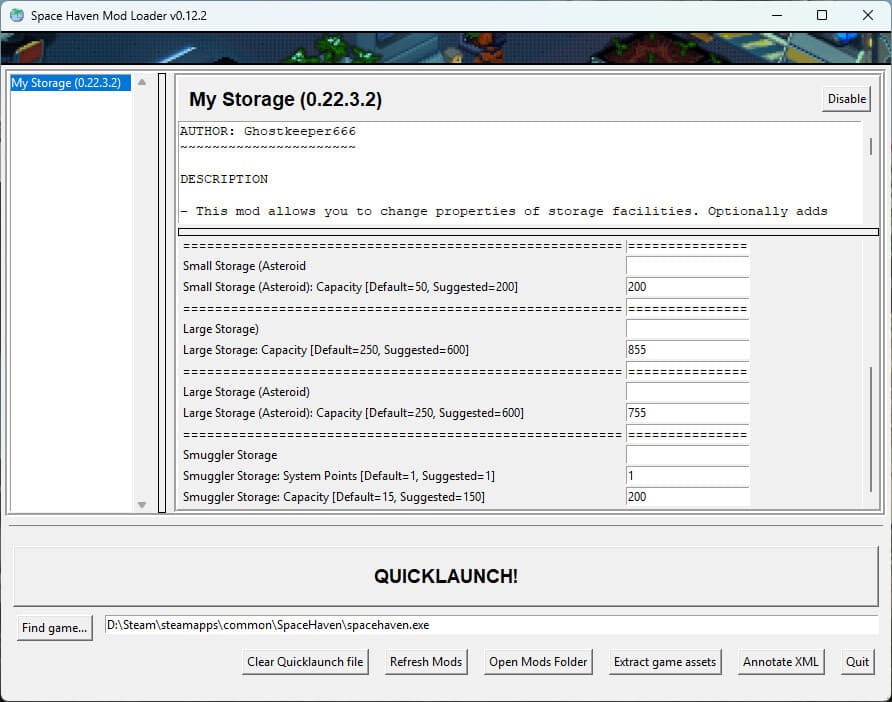Screen dimensions: 892x702
Task: Click the empty field beside Large Storage) header
Action: [687, 329]
